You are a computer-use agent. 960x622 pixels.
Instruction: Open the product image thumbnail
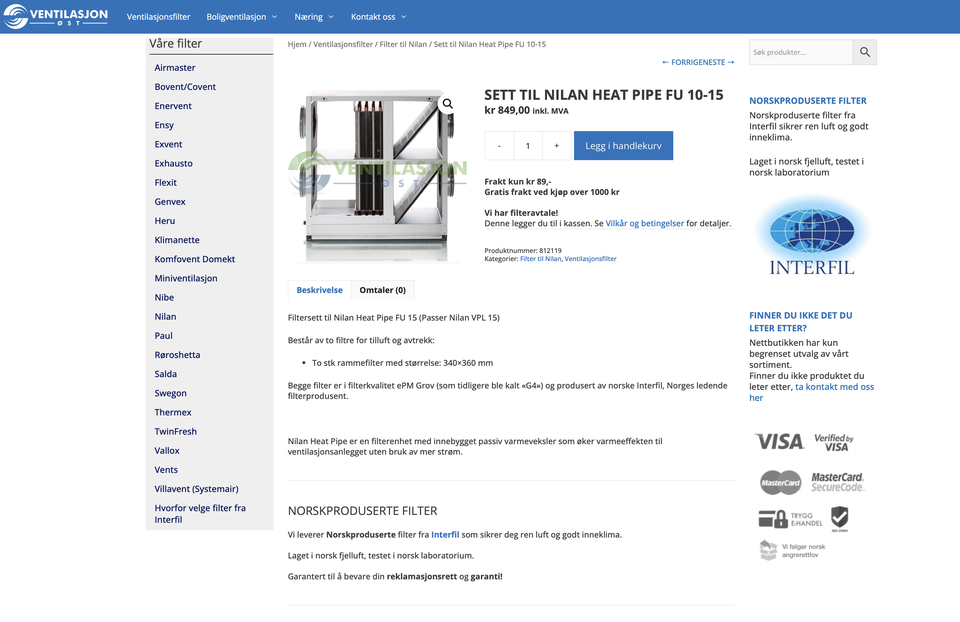point(375,176)
